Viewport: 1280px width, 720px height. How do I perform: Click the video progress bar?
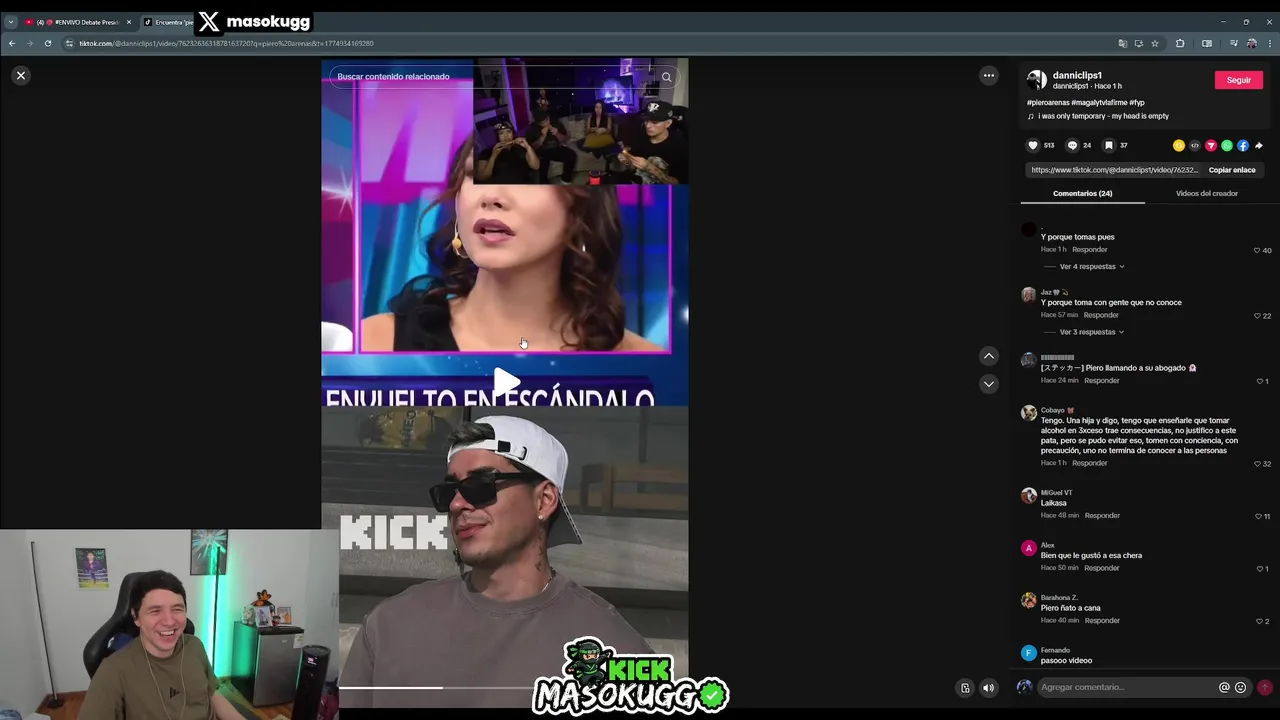pyautogui.click(x=513, y=687)
